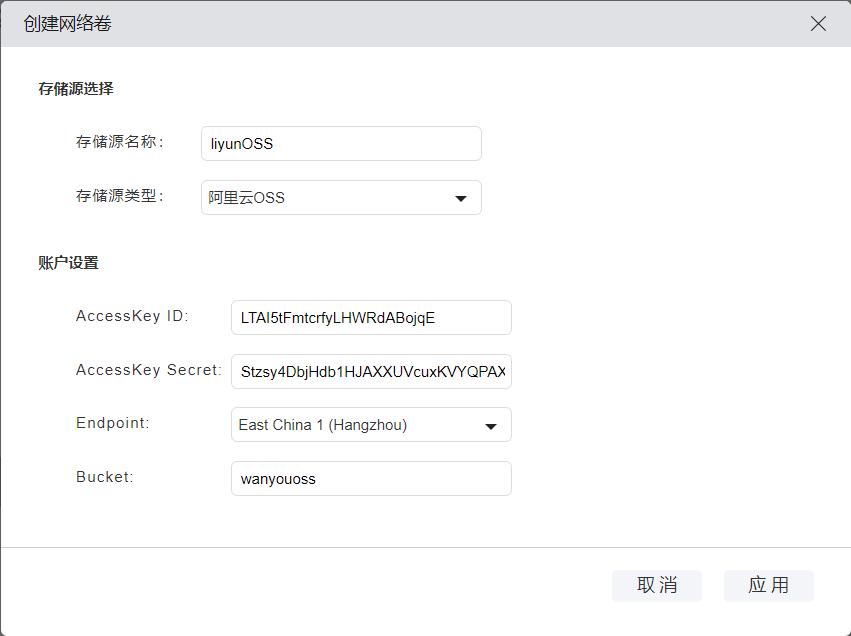Select the AccessKey ID text field

tap(370, 317)
